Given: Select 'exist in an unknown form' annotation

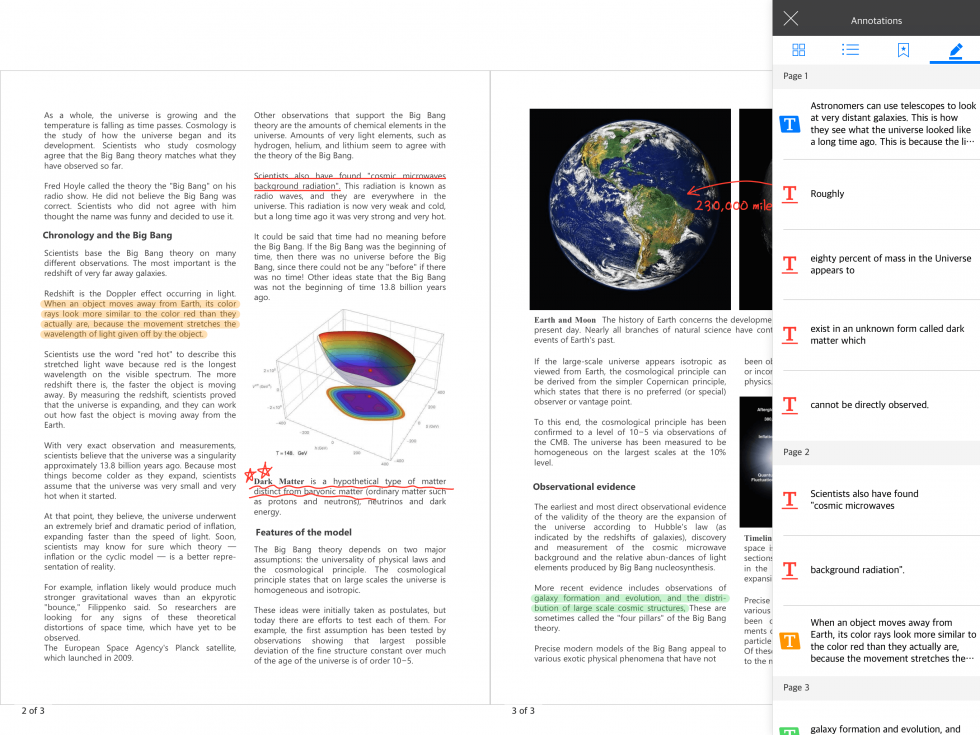Looking at the screenshot, I should click(876, 334).
